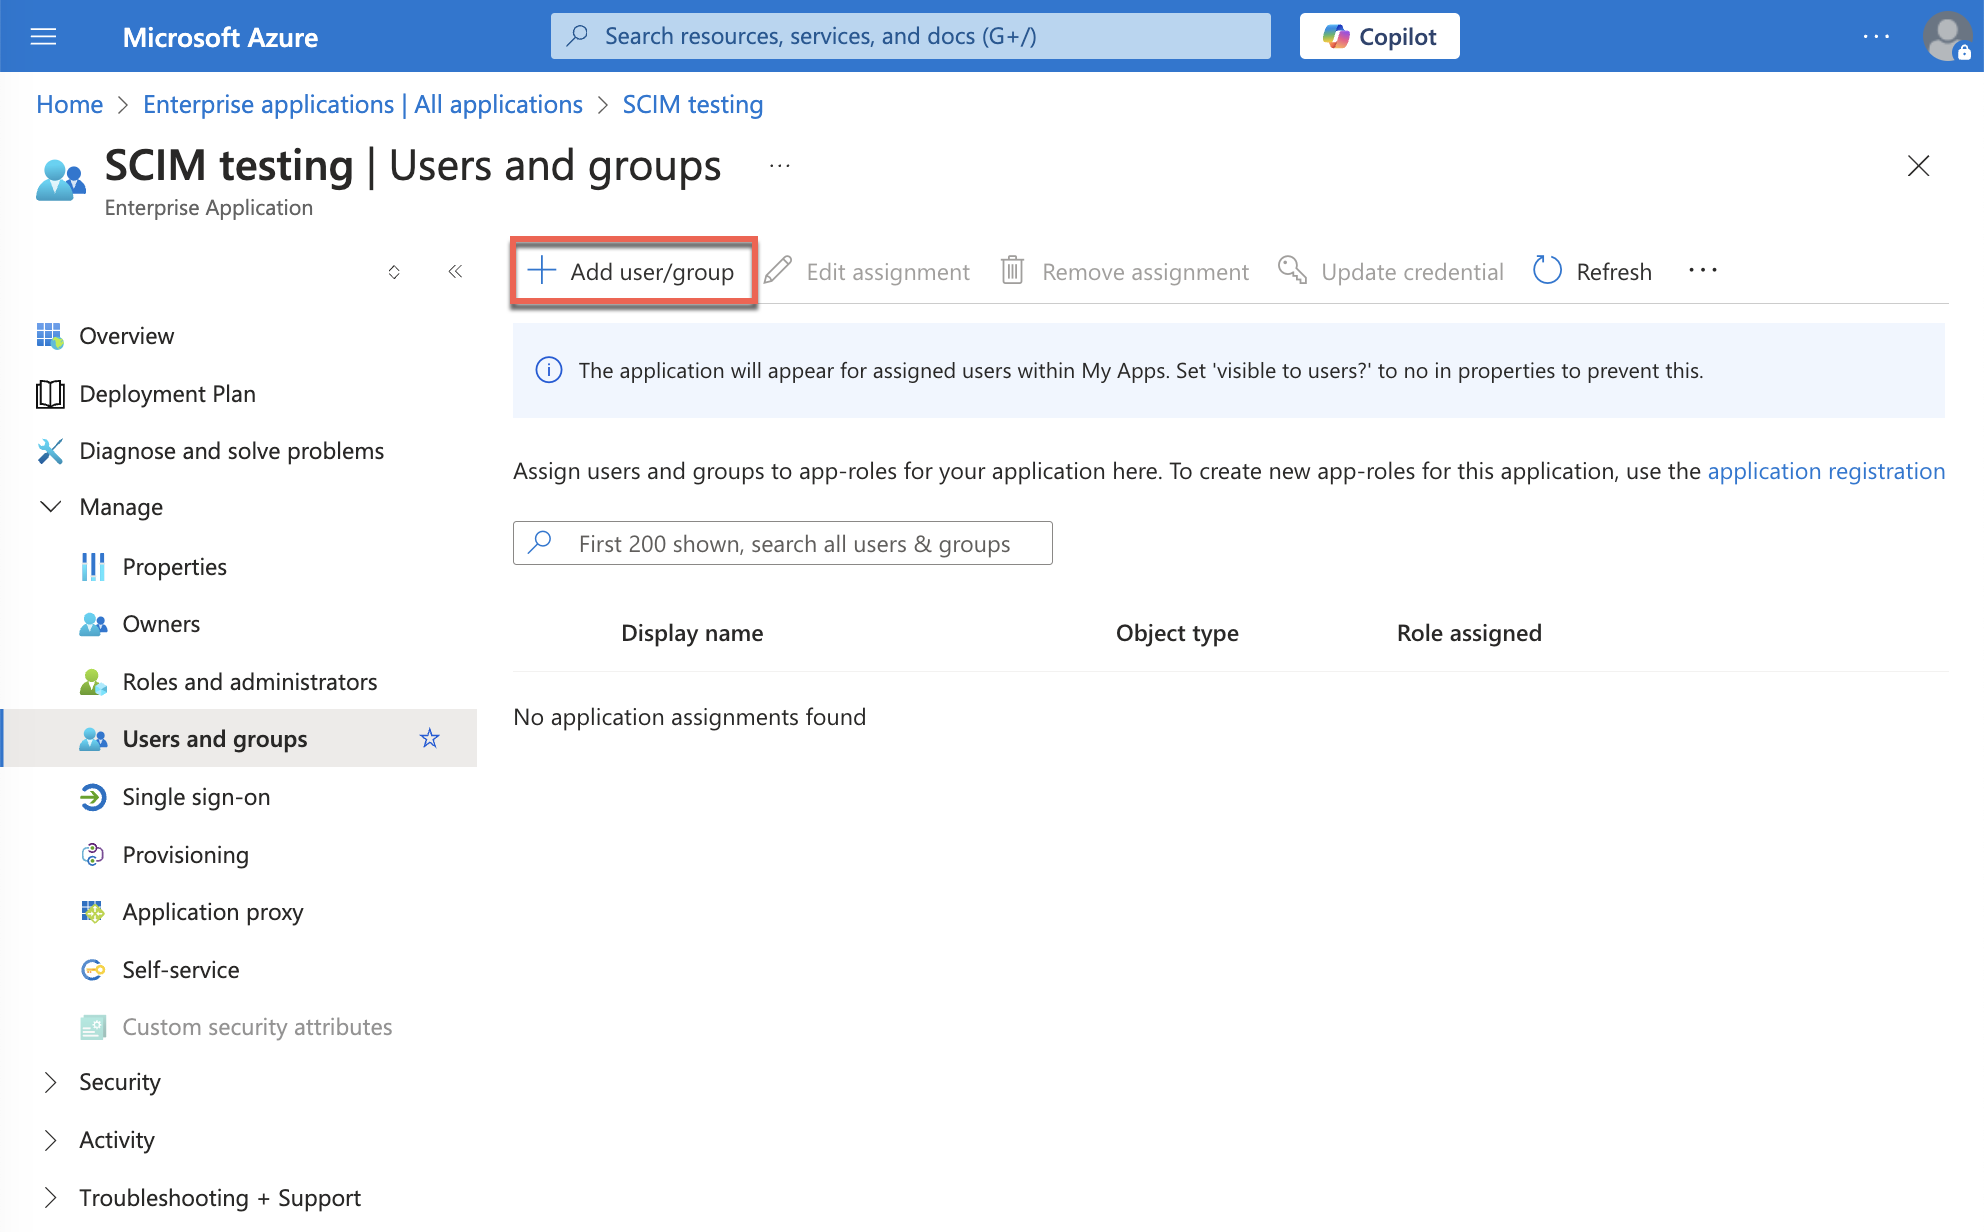Viewport: 1984px width, 1232px height.
Task: Launch the Copilot assistant
Action: tap(1379, 35)
